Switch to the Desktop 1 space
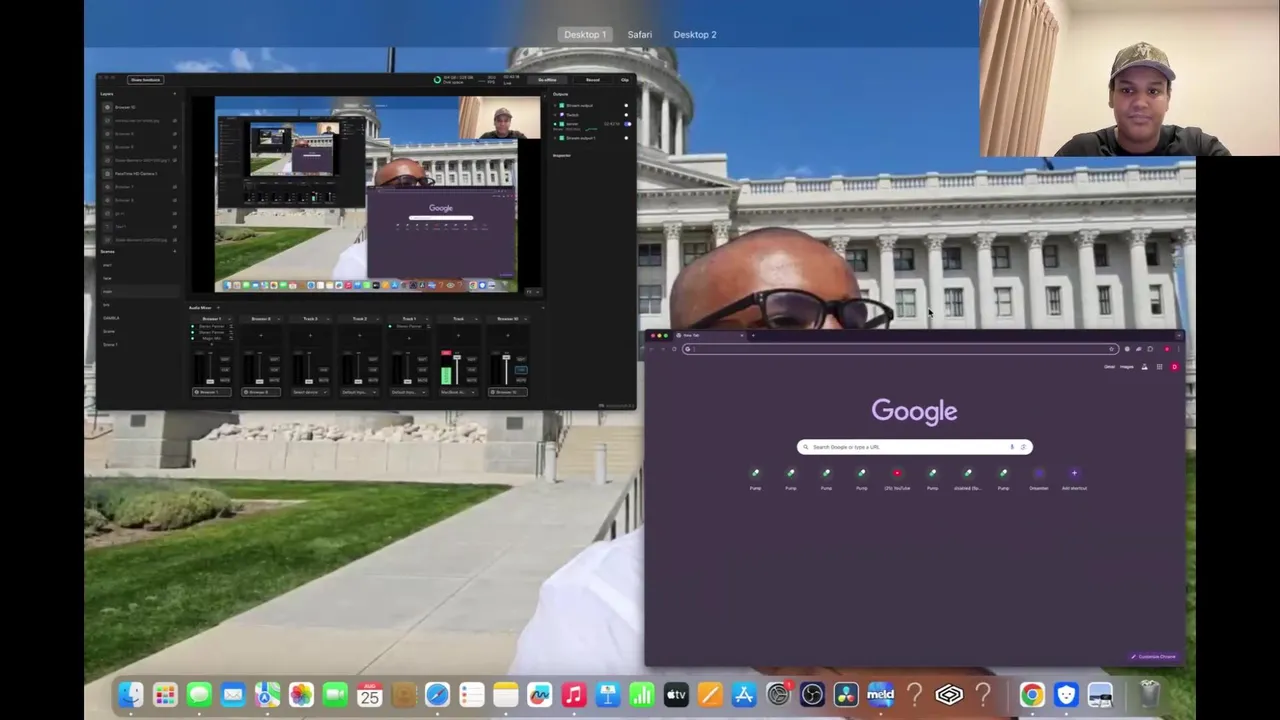 tap(585, 34)
